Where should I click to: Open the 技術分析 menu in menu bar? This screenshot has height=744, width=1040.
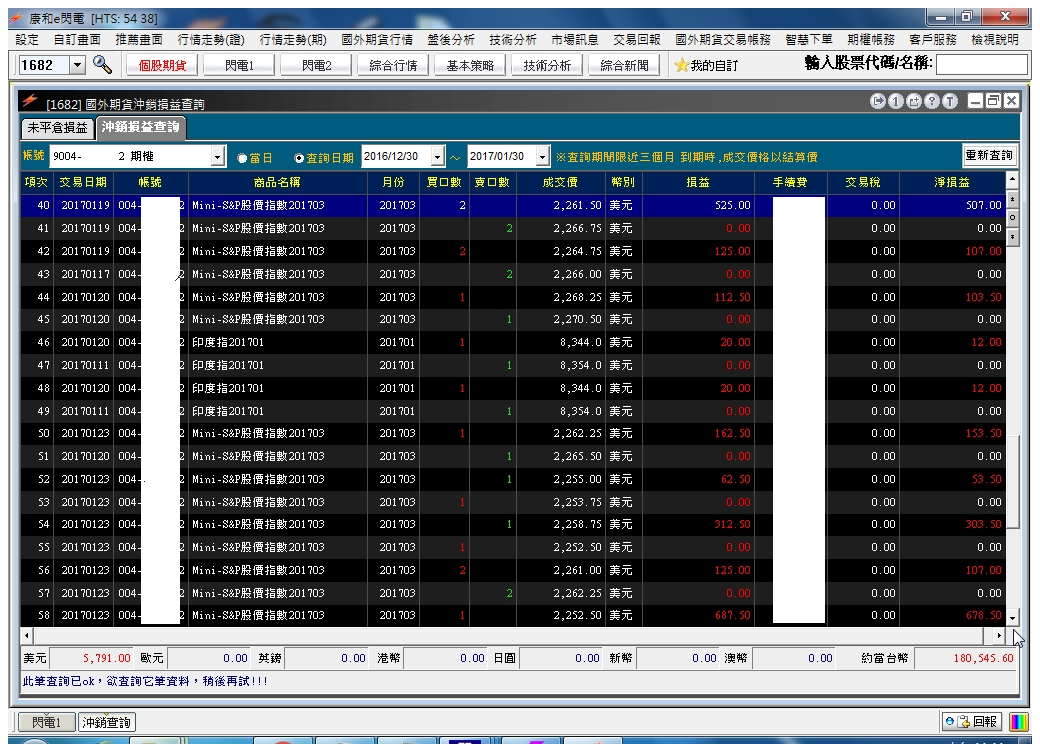(513, 40)
